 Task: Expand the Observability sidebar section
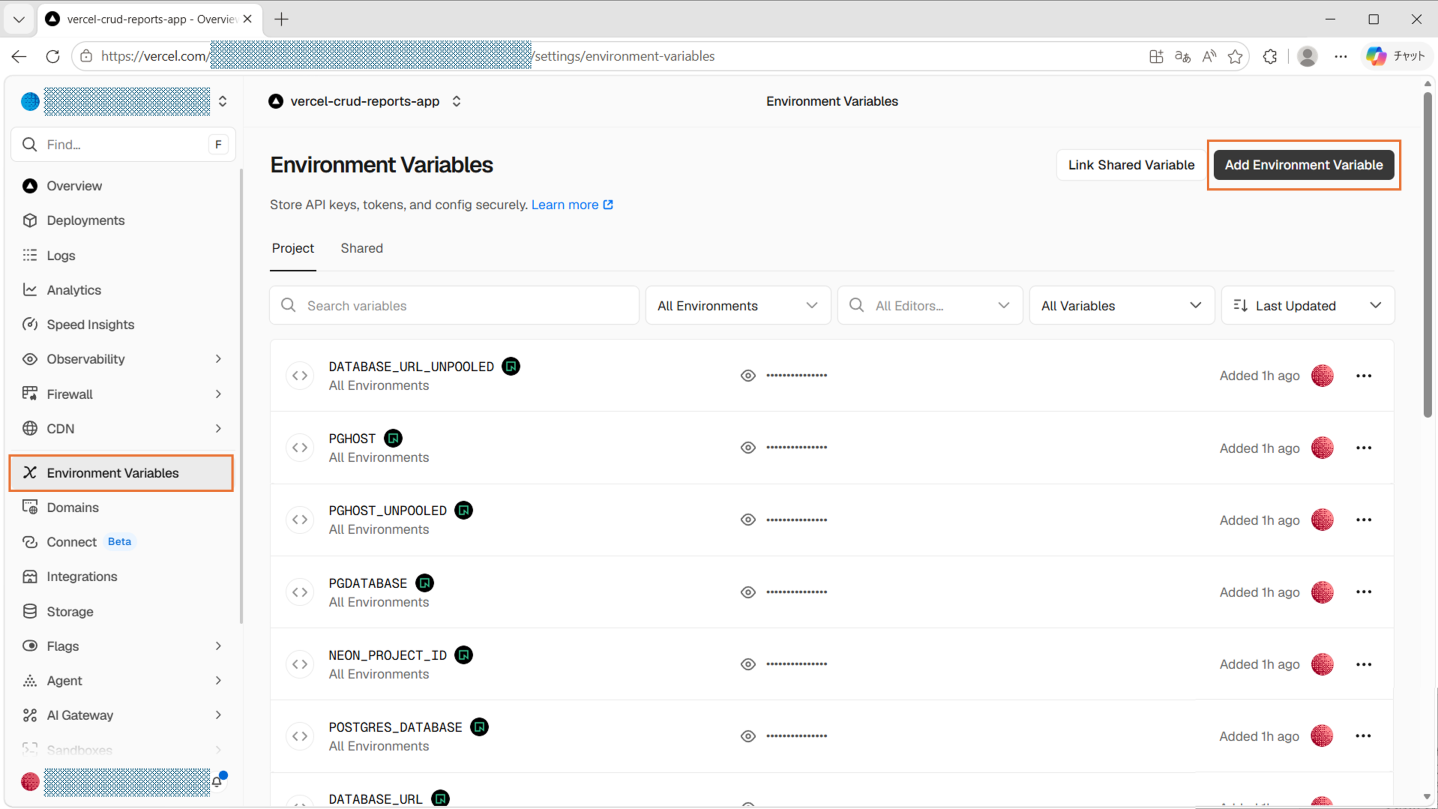coord(218,359)
